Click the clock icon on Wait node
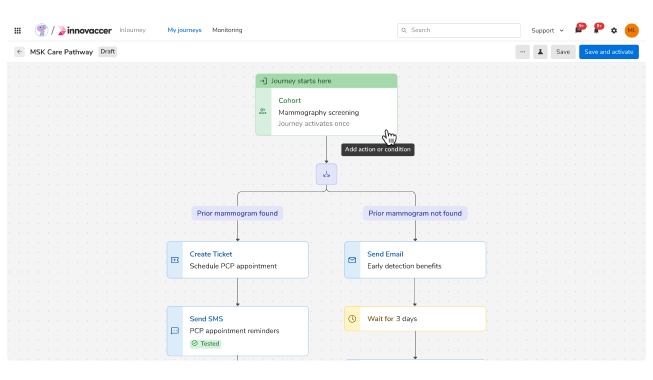653x380 pixels. tap(352, 319)
